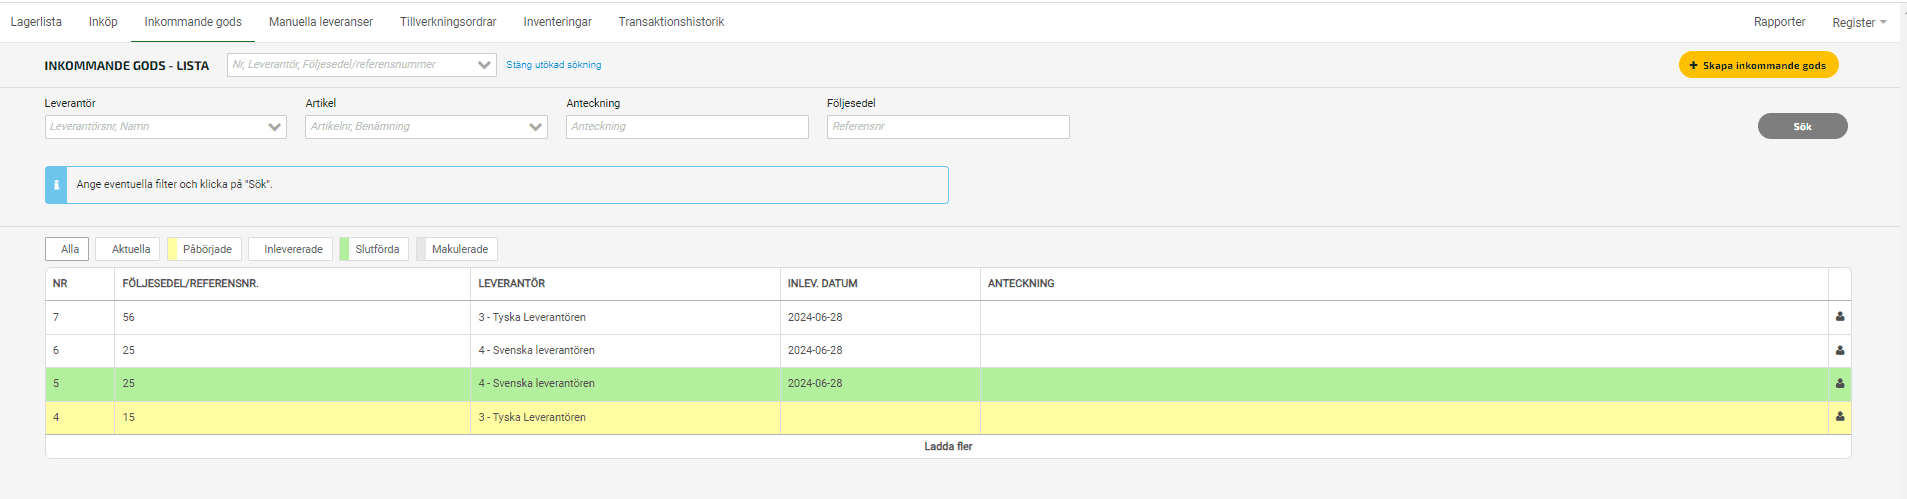This screenshot has width=1907, height=499.
Task: Click 3 - Tyska Leverantören in row 7
Action: point(532,317)
